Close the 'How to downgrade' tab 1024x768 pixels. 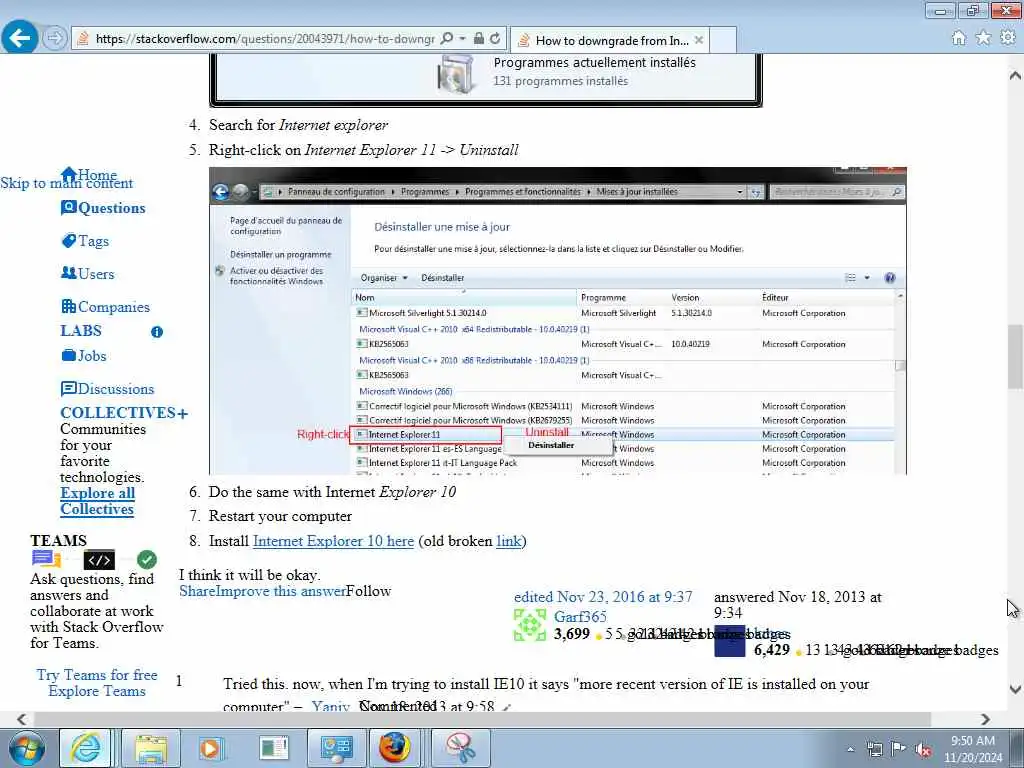pyautogui.click(x=699, y=40)
